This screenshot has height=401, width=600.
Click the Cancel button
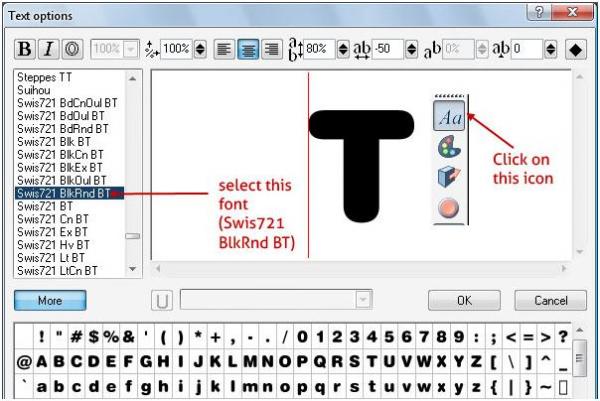[551, 300]
